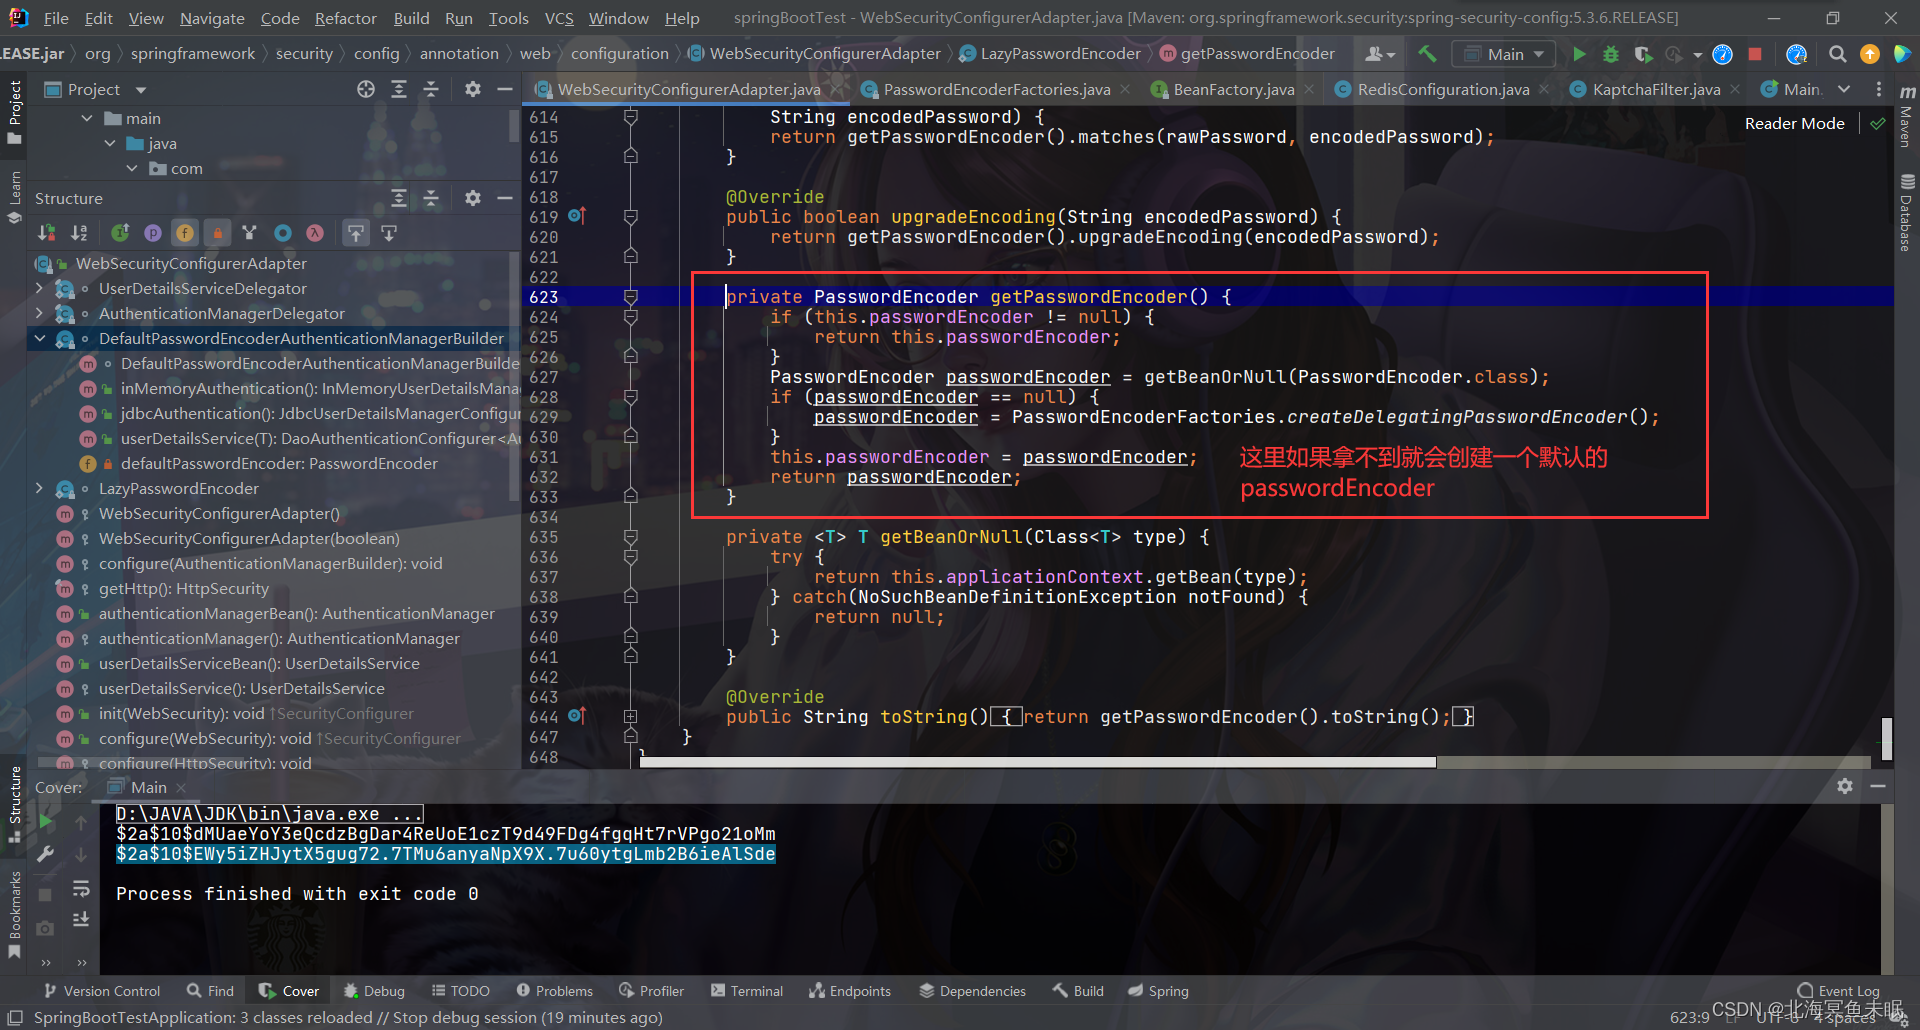
Task: Open the code-with-me user icon menu
Action: (1380, 54)
